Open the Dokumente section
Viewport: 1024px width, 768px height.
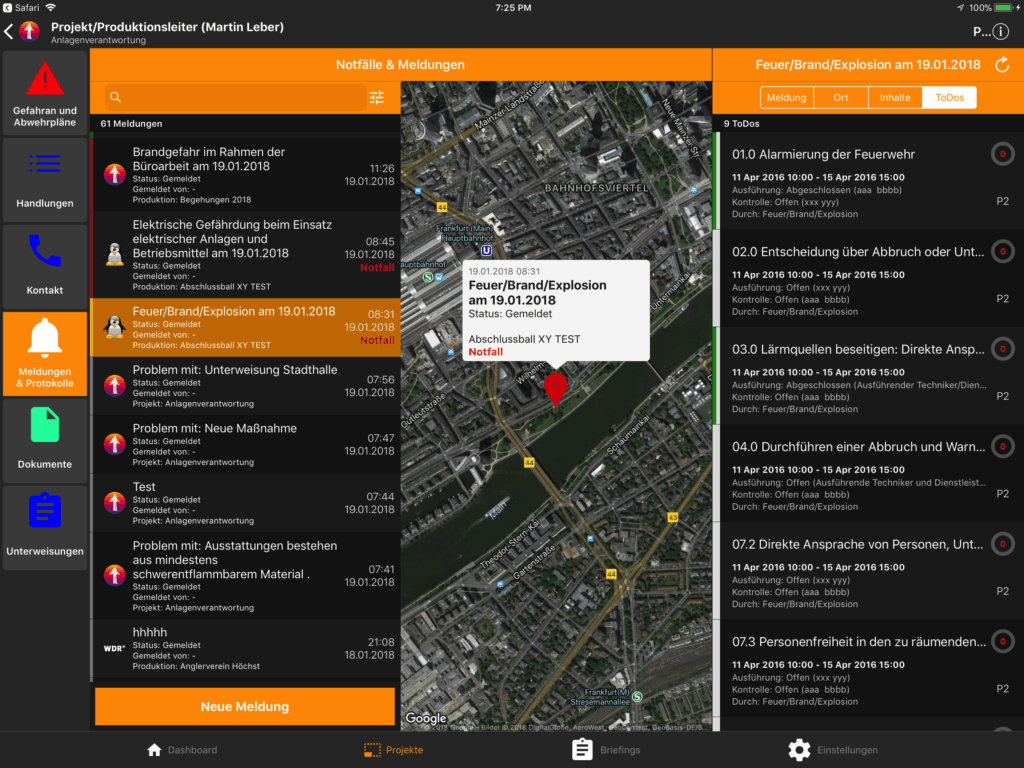click(45, 440)
